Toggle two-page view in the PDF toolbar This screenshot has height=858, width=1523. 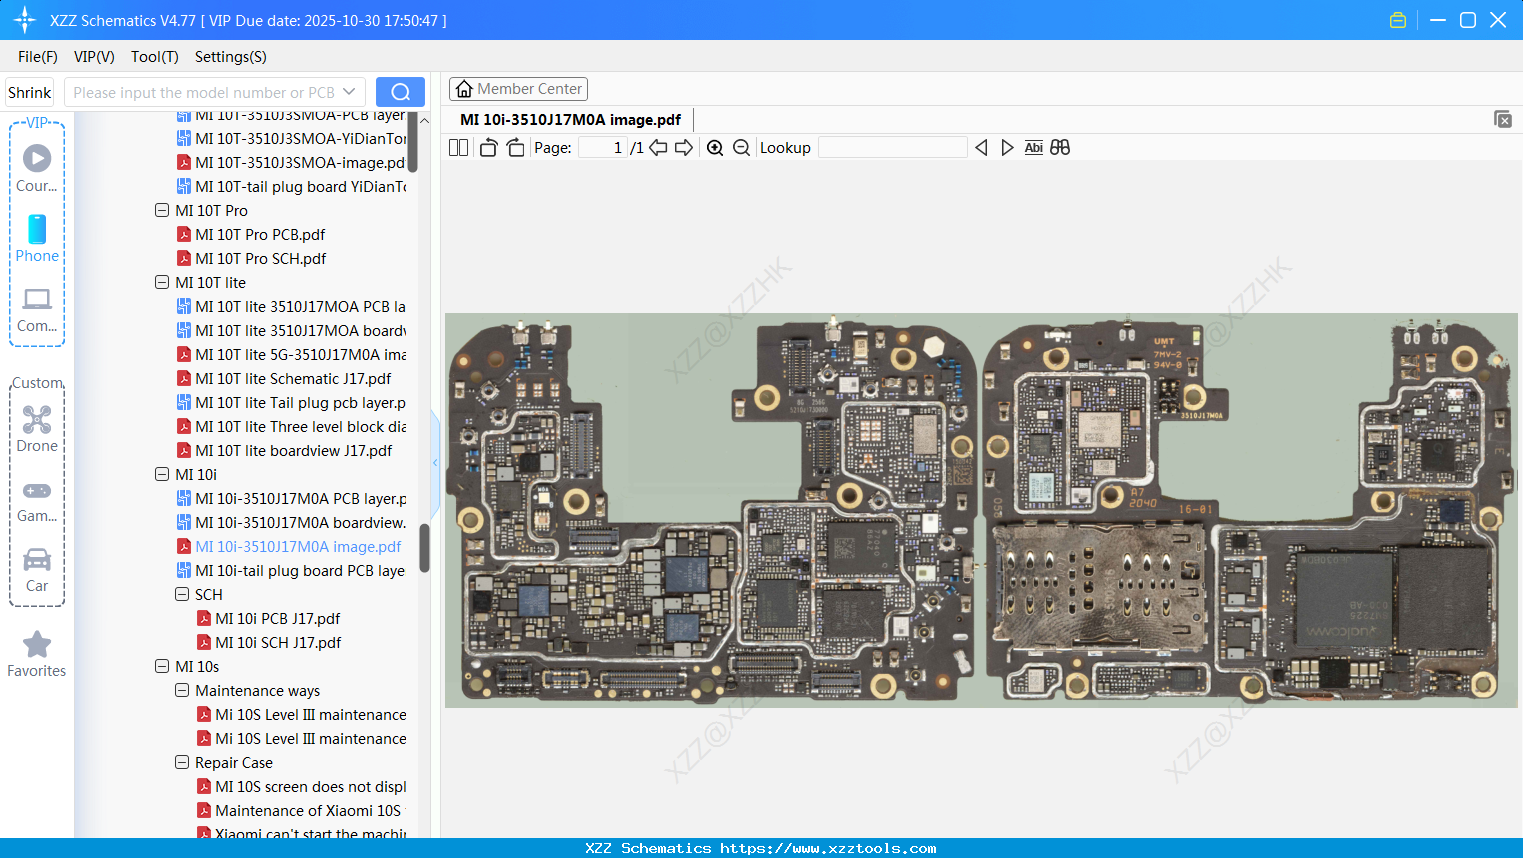pos(457,147)
